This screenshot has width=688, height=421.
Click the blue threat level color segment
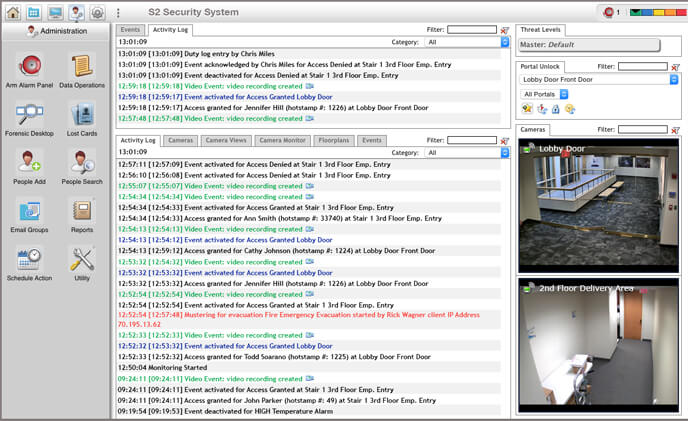click(647, 12)
